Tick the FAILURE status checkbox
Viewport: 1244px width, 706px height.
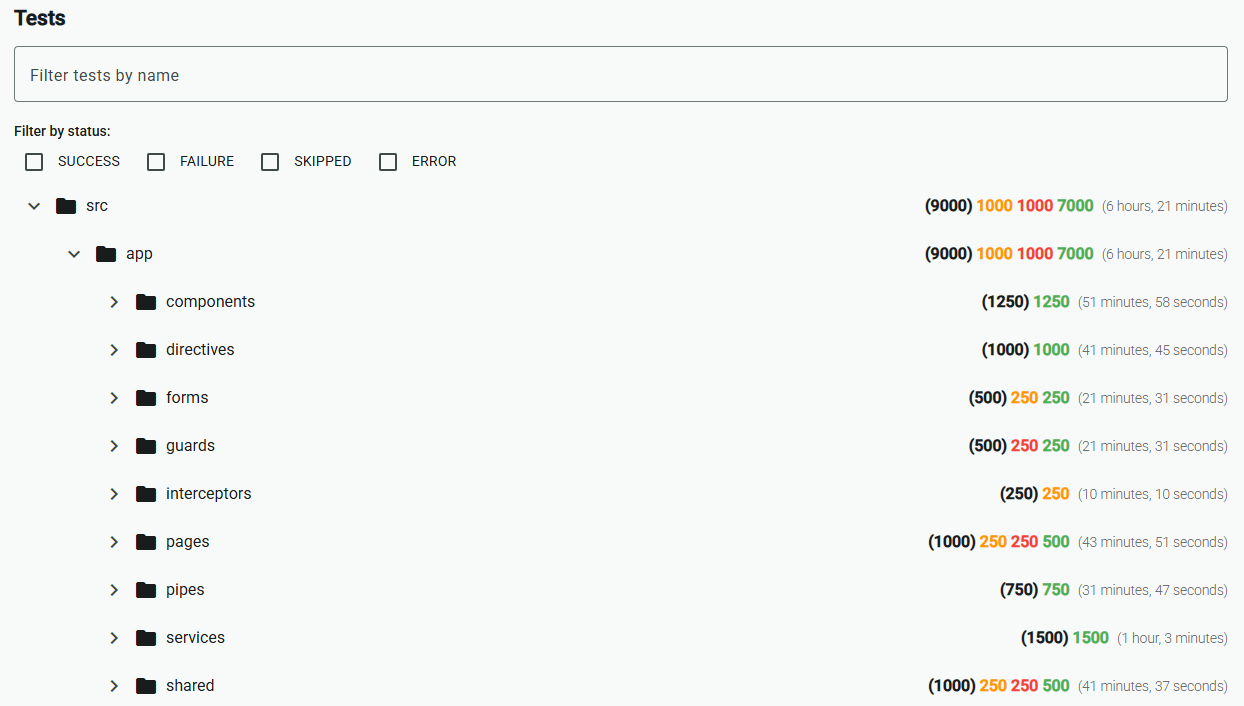(x=156, y=162)
